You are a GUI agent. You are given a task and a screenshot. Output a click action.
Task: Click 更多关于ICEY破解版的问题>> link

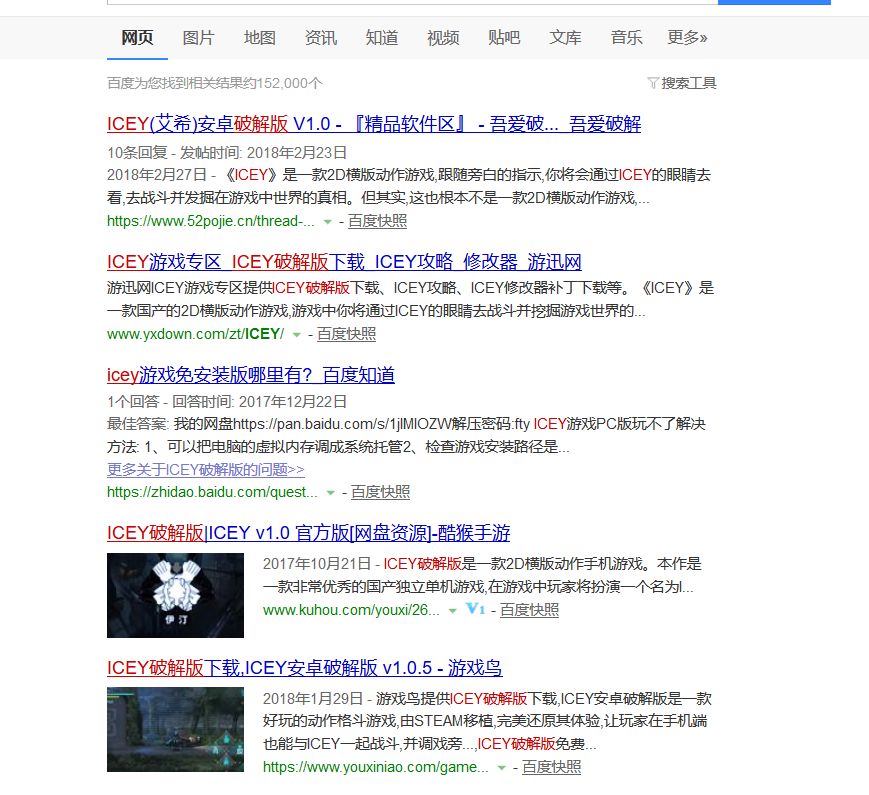206,470
